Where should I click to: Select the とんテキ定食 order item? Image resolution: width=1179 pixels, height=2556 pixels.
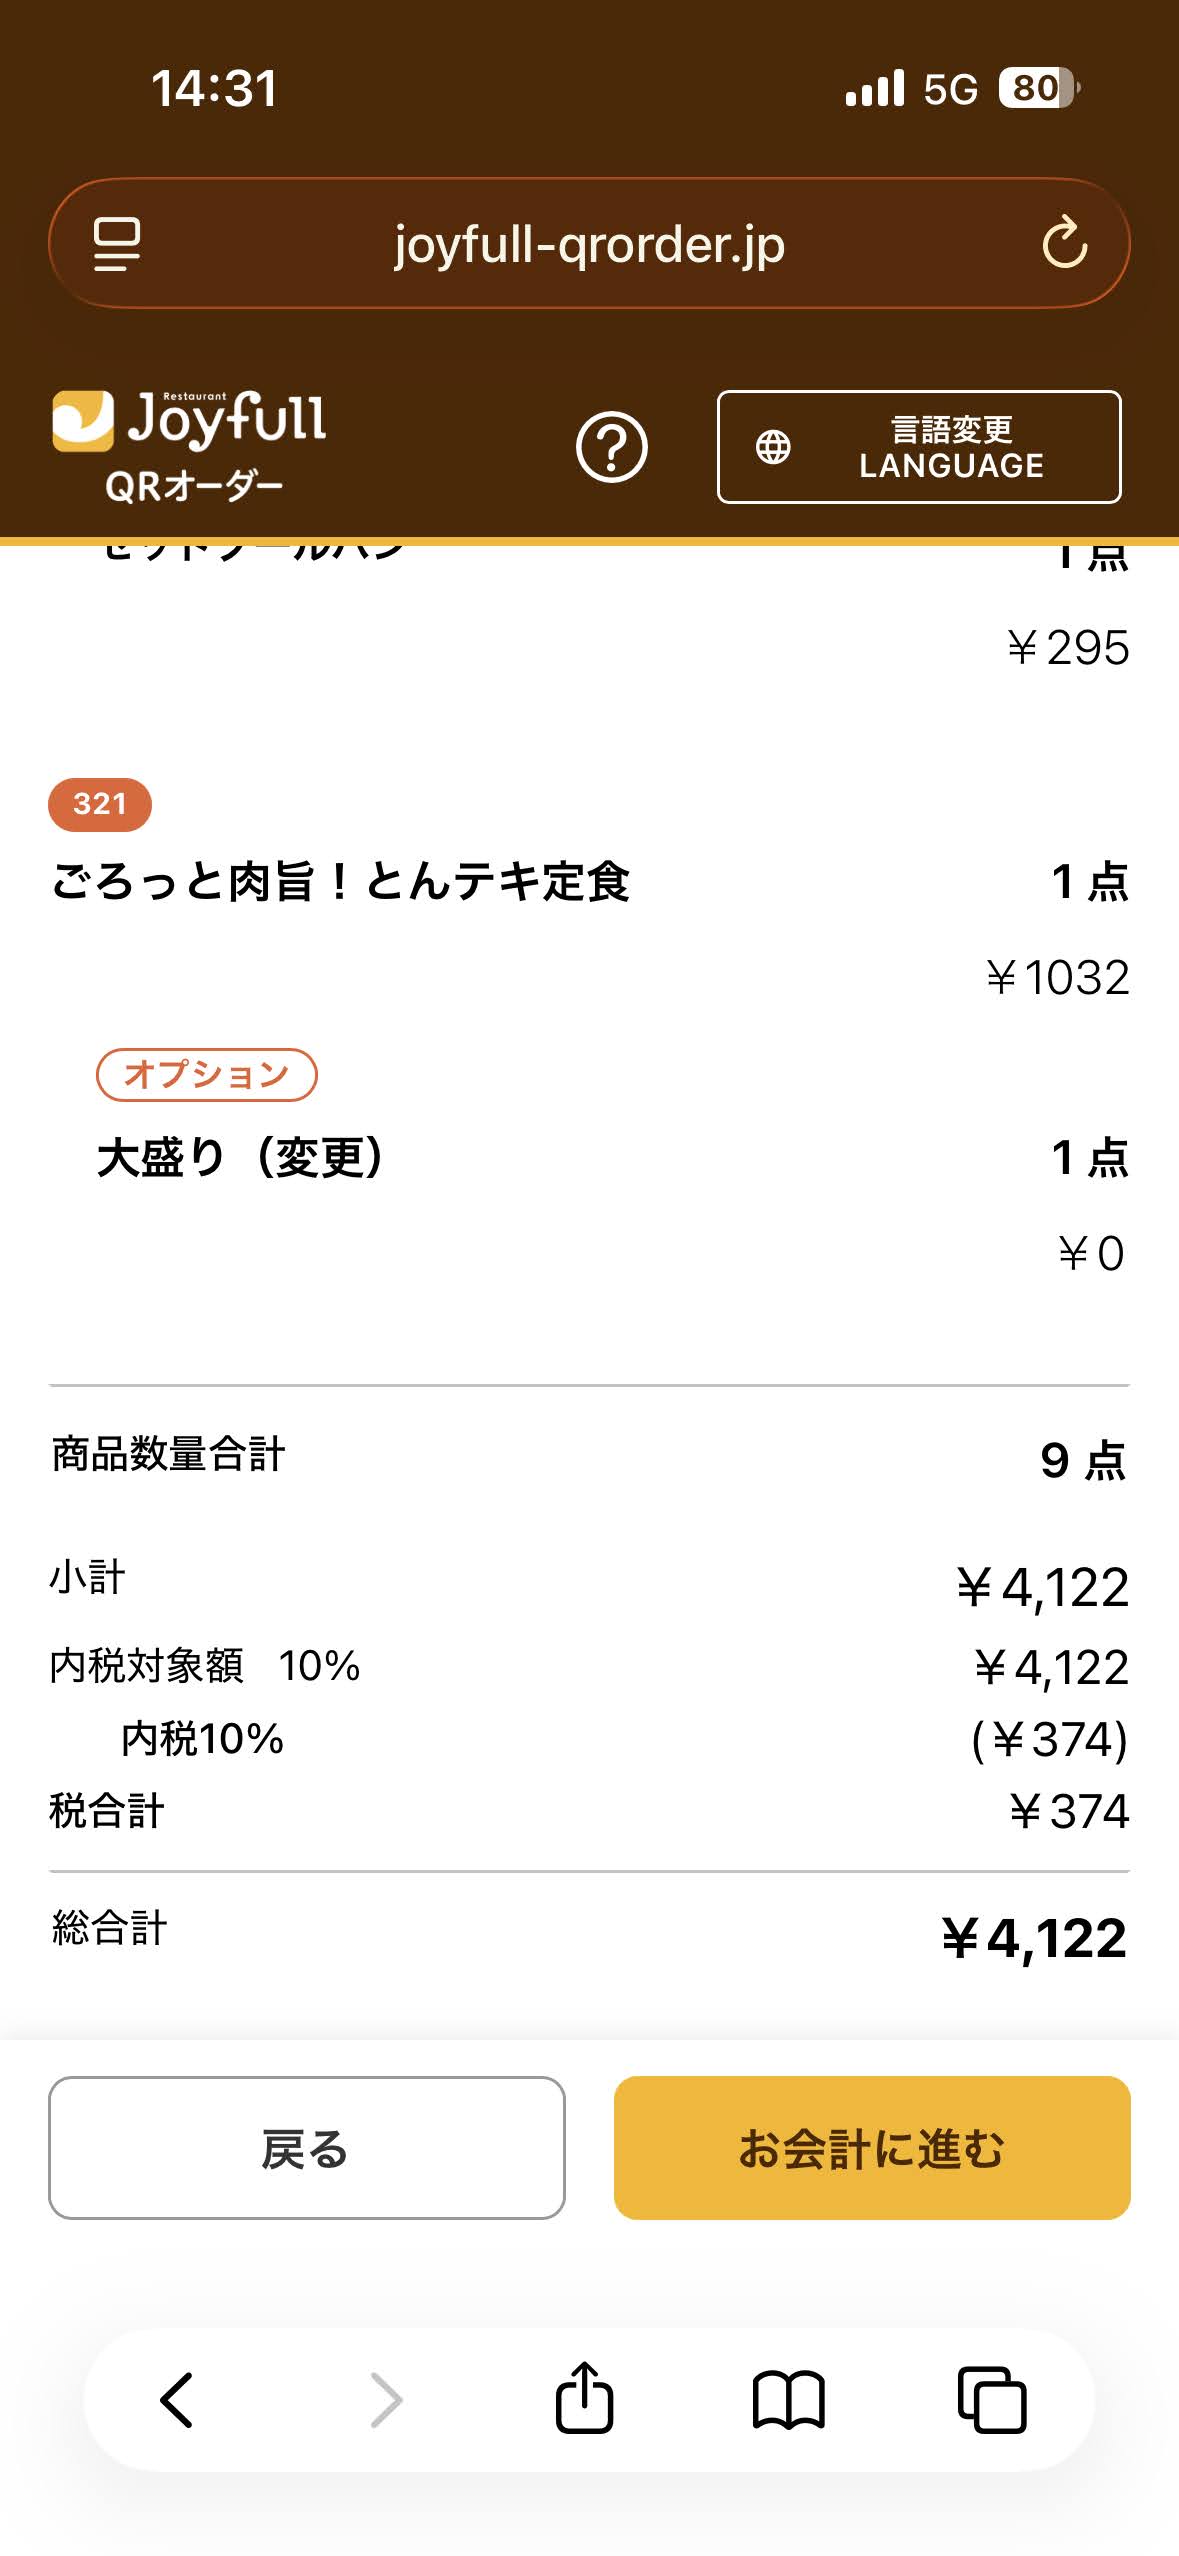[x=340, y=882]
